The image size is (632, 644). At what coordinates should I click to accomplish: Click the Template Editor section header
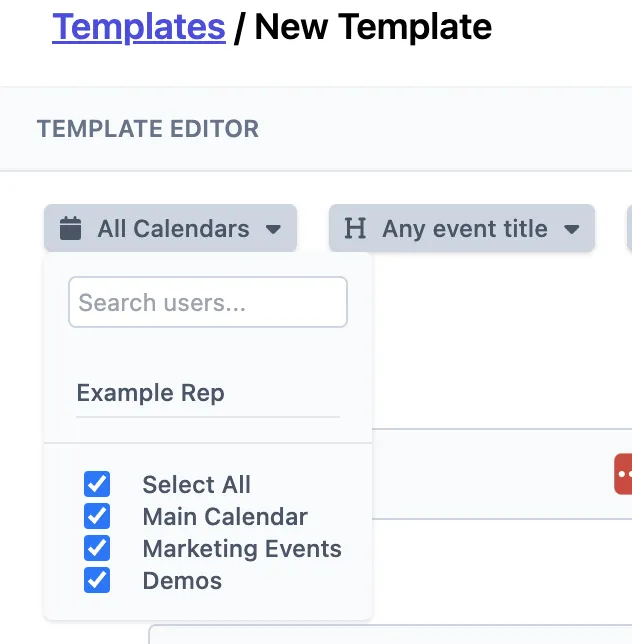pyautogui.click(x=148, y=129)
